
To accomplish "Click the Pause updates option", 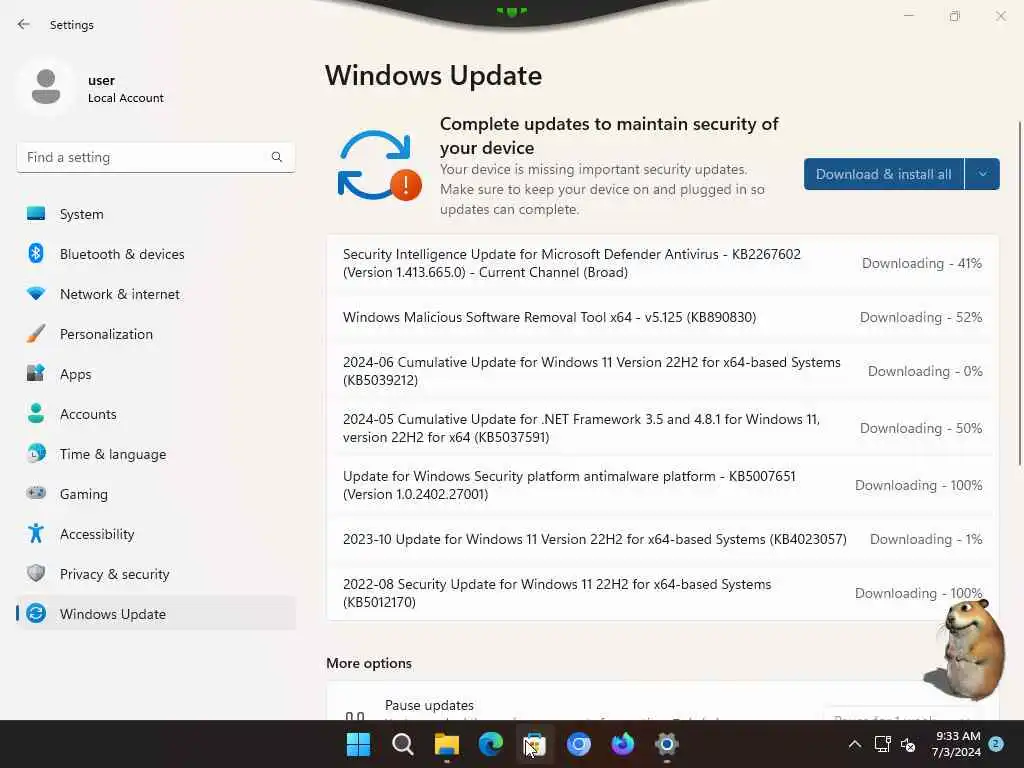I will click(662, 702).
